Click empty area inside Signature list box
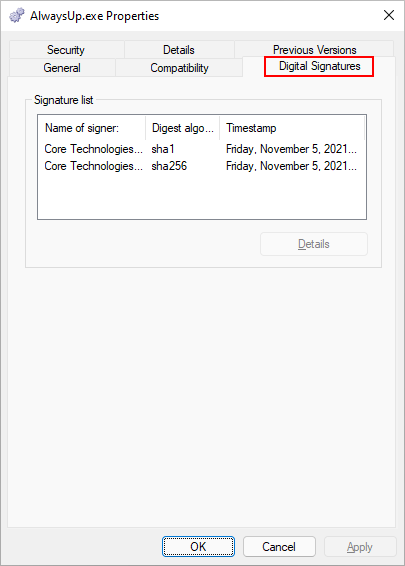Viewport: 405px width, 566px height. 201,197
